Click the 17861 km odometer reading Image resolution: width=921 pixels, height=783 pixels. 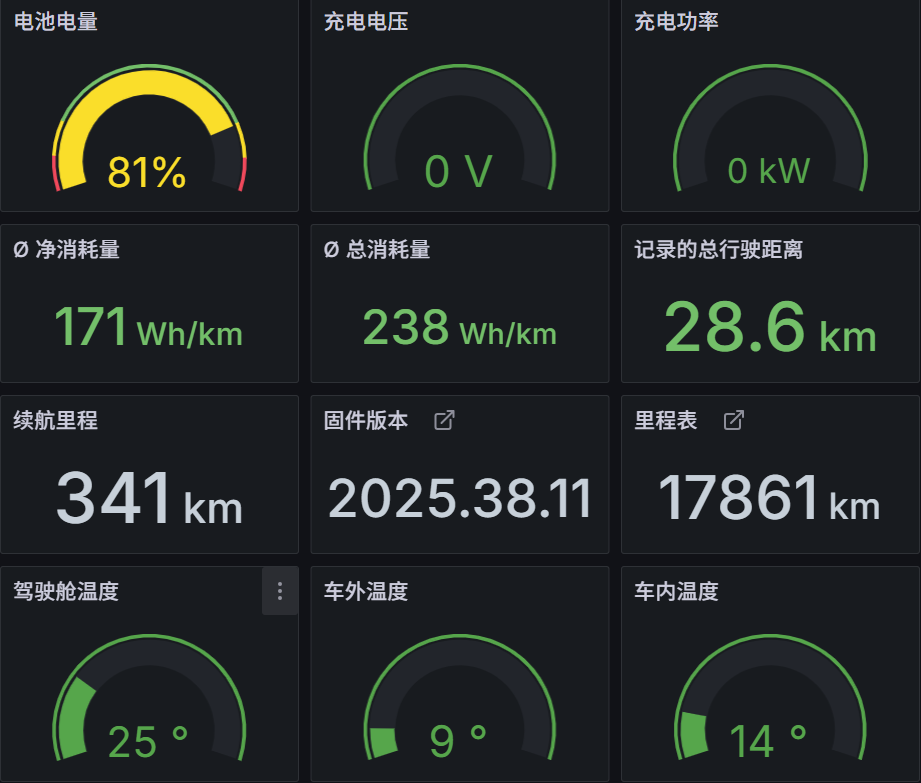click(x=769, y=499)
